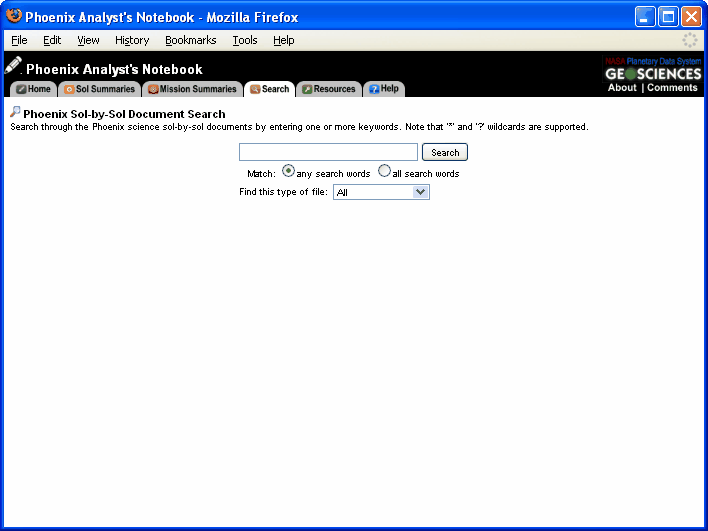Screen dimensions: 708x531
Task: Open the About link
Action: pyautogui.click(x=622, y=88)
